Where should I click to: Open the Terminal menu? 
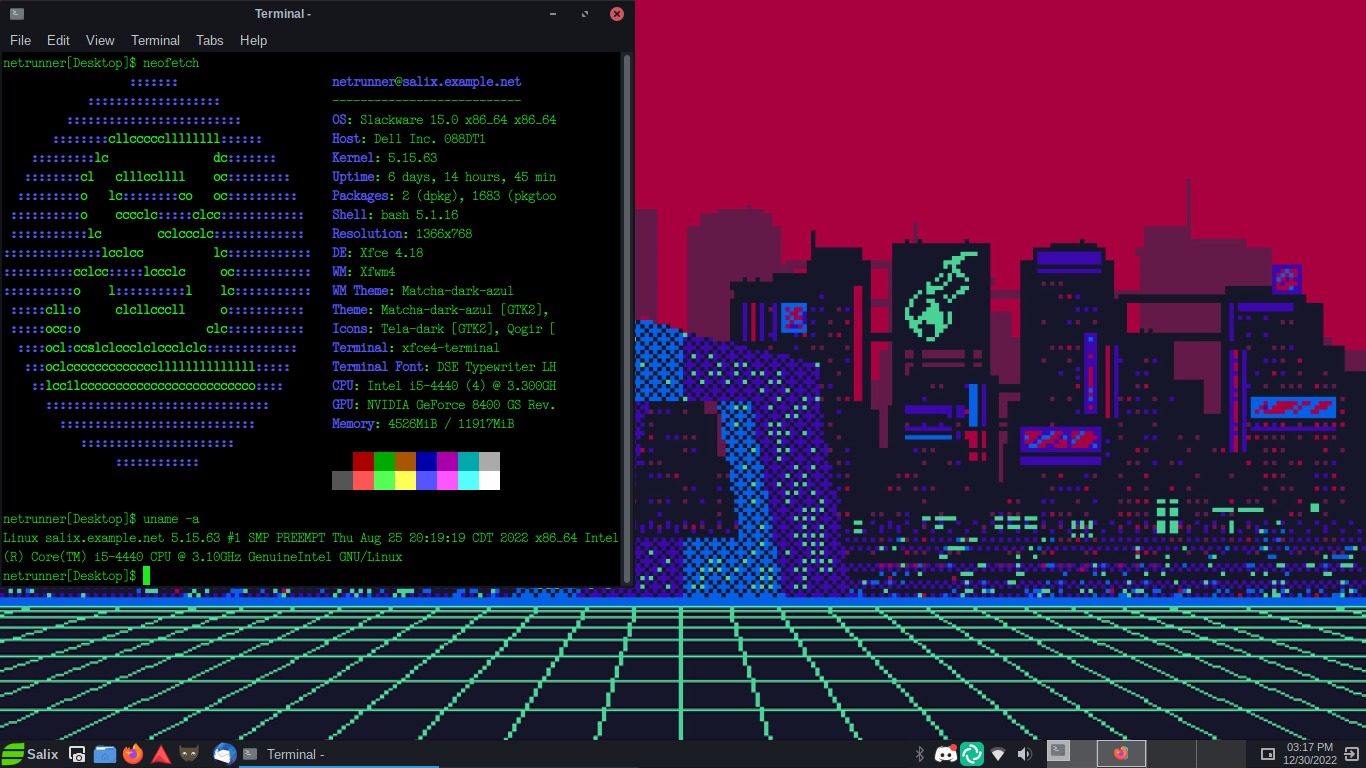[155, 40]
